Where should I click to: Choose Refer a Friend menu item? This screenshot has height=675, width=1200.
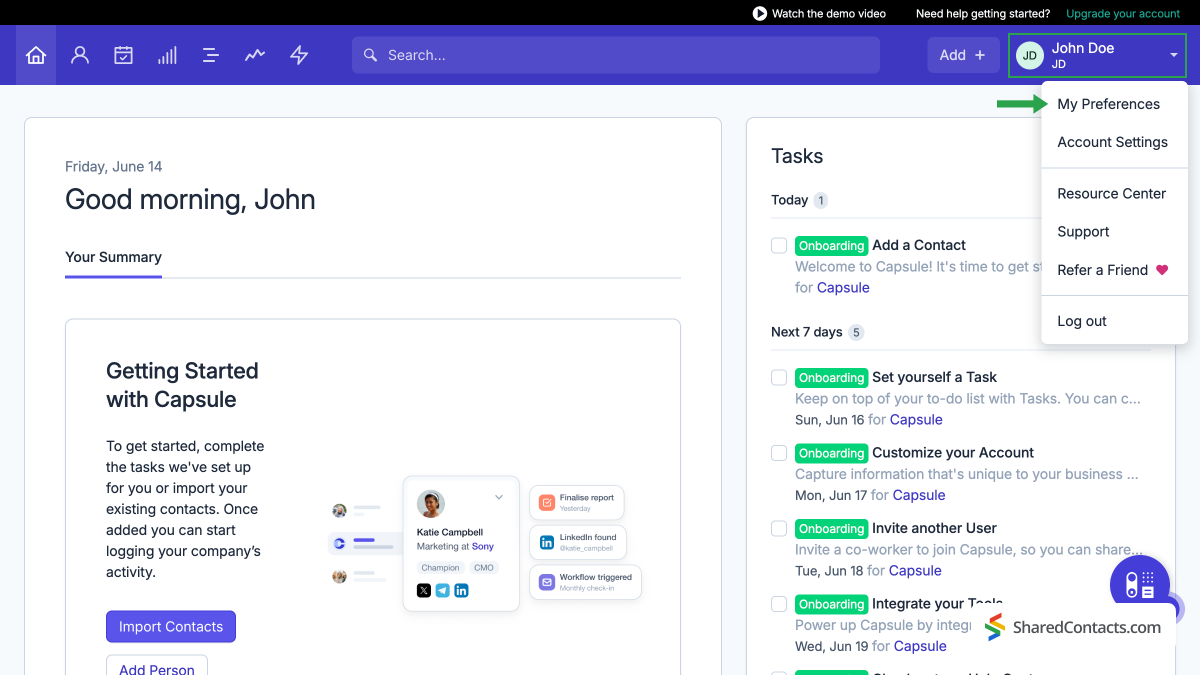1102,270
